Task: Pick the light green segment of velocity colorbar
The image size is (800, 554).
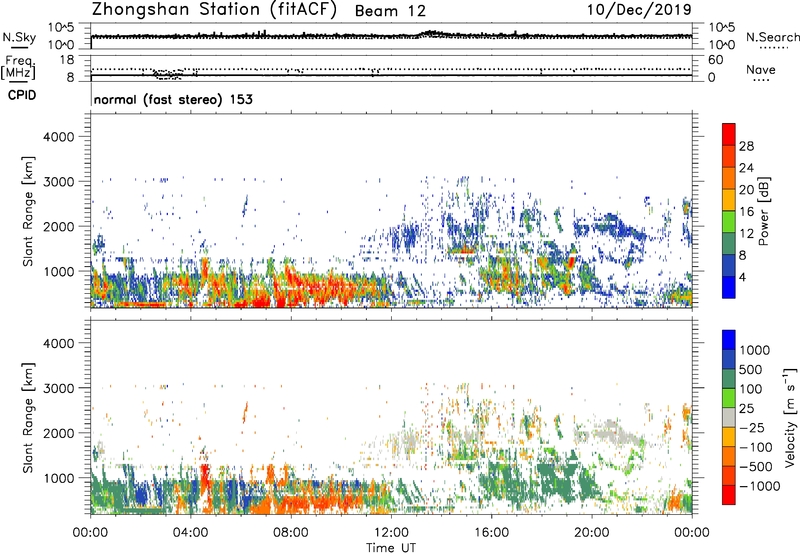Action: (x=729, y=399)
